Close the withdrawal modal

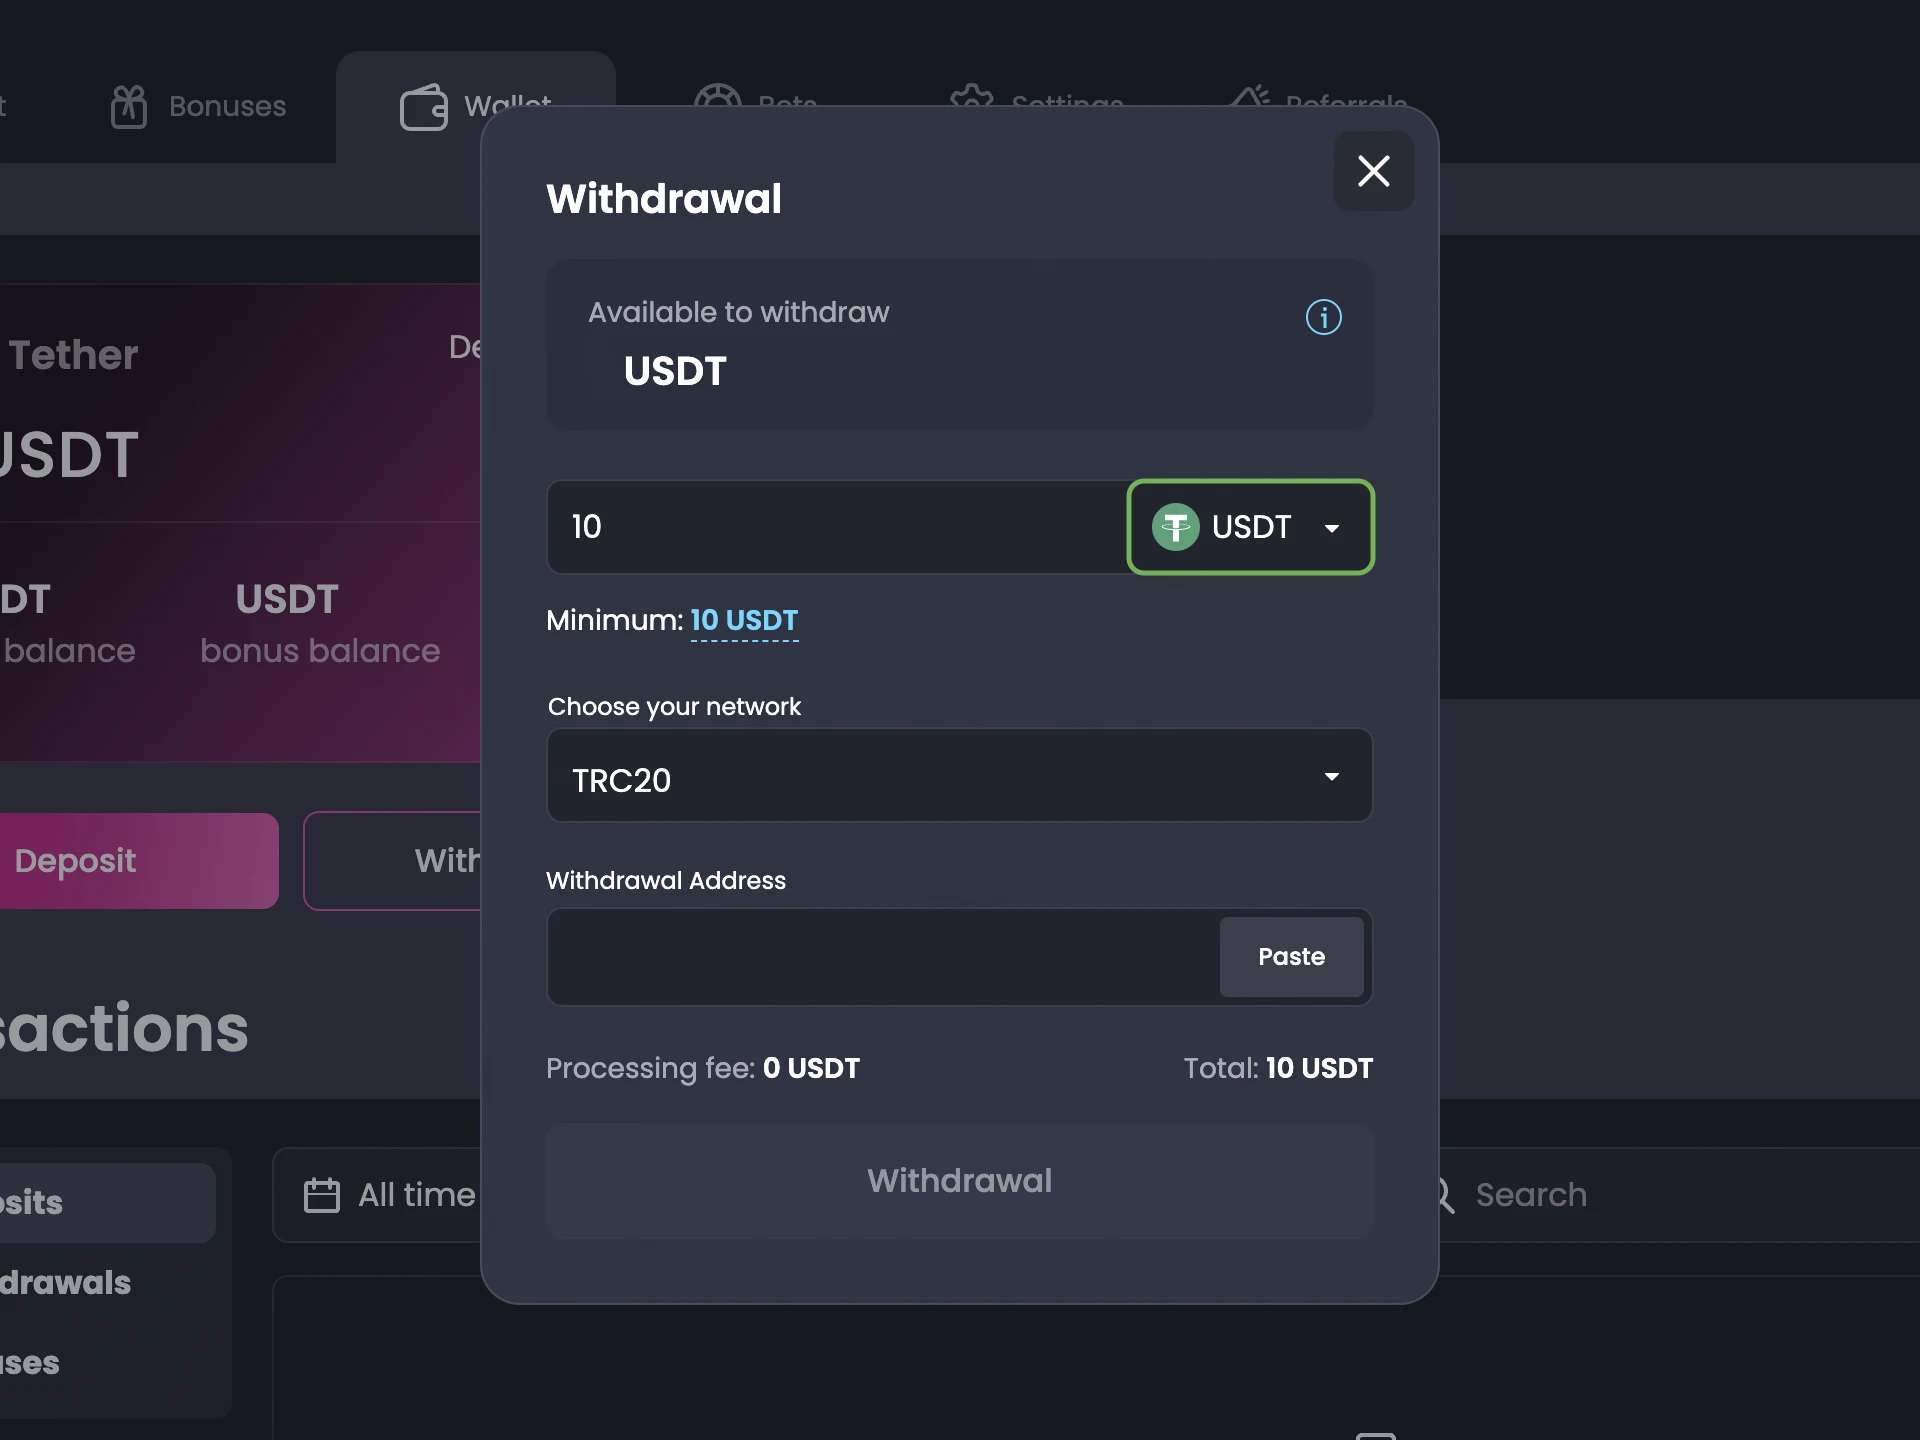[x=1373, y=171]
